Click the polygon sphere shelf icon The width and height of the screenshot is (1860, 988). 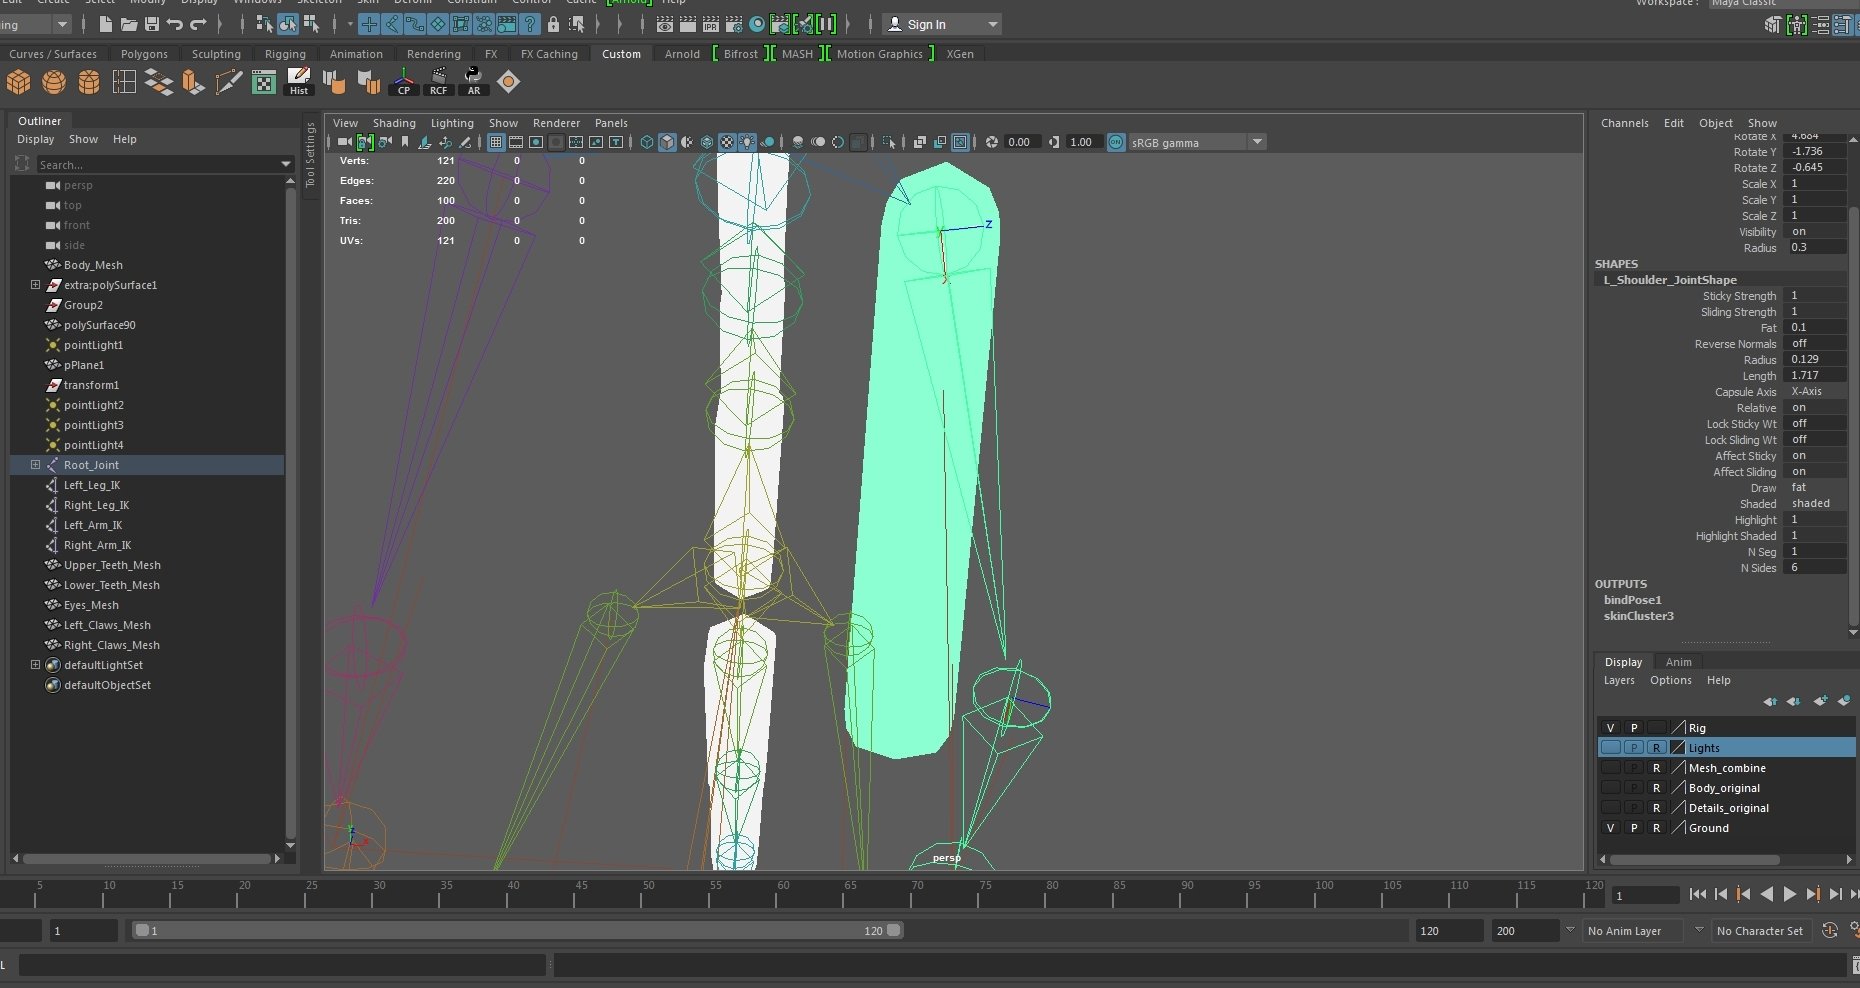click(54, 82)
